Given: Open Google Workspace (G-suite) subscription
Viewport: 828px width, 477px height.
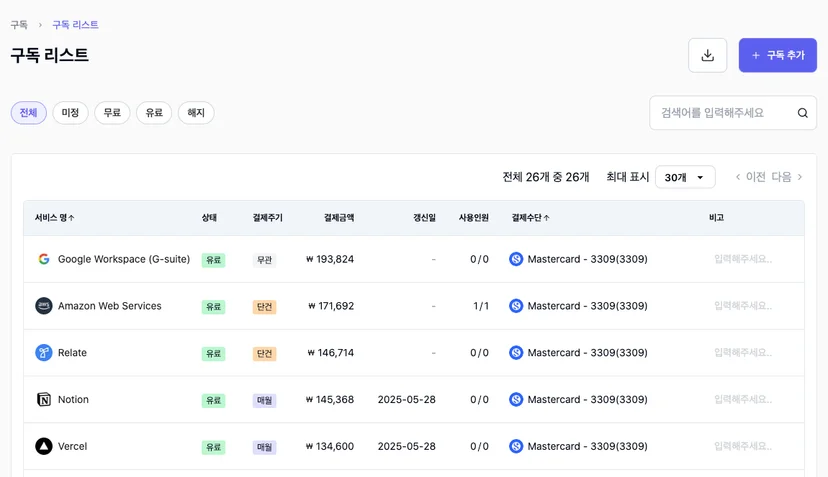Looking at the screenshot, I should point(124,259).
